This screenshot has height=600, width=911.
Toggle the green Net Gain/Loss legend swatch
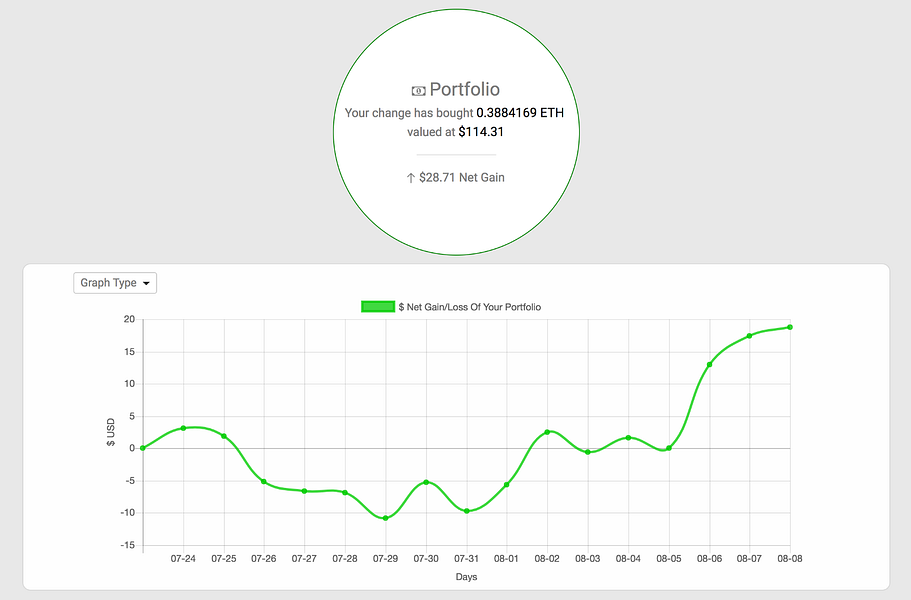pos(378,307)
